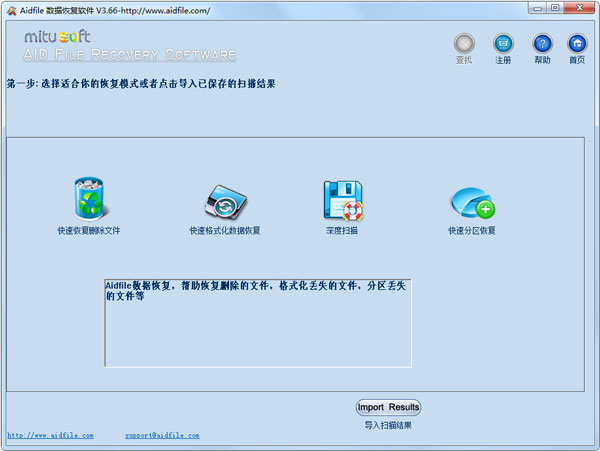Click the 快速恢复删除文件 label

click(x=89, y=230)
